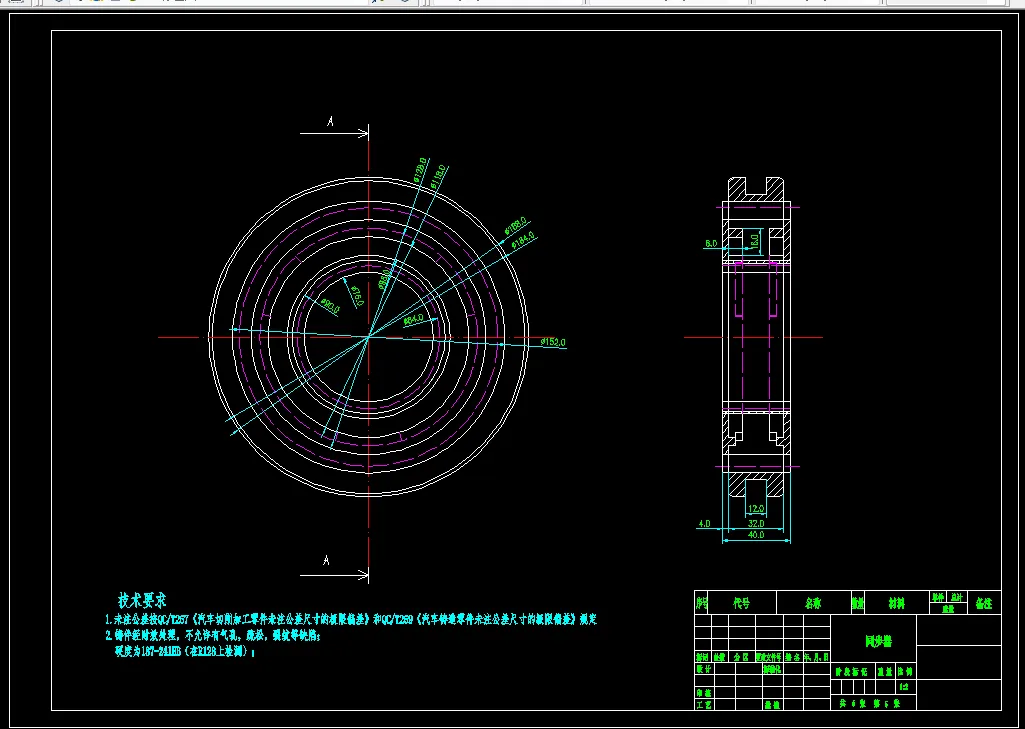1025x729 pixels.
Task: Click the 设计 label in title block
Action: tap(703, 669)
